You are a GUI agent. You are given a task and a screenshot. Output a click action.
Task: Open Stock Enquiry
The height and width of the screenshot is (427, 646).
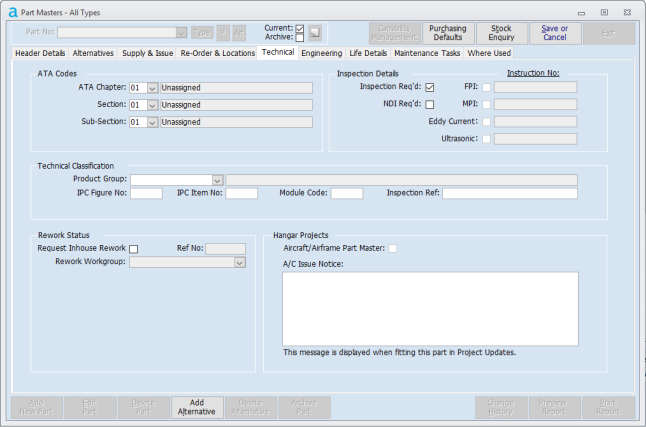click(x=502, y=33)
